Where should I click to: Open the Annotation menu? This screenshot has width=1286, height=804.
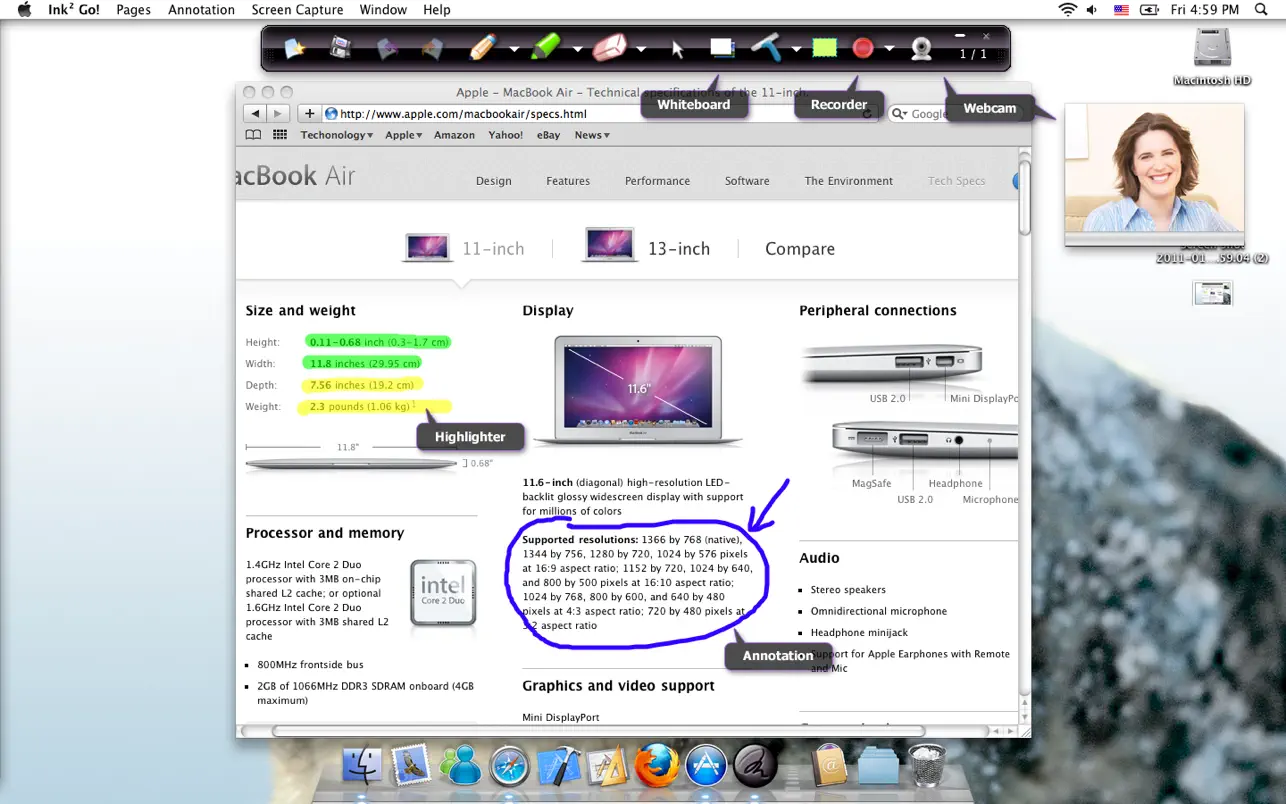point(201,10)
